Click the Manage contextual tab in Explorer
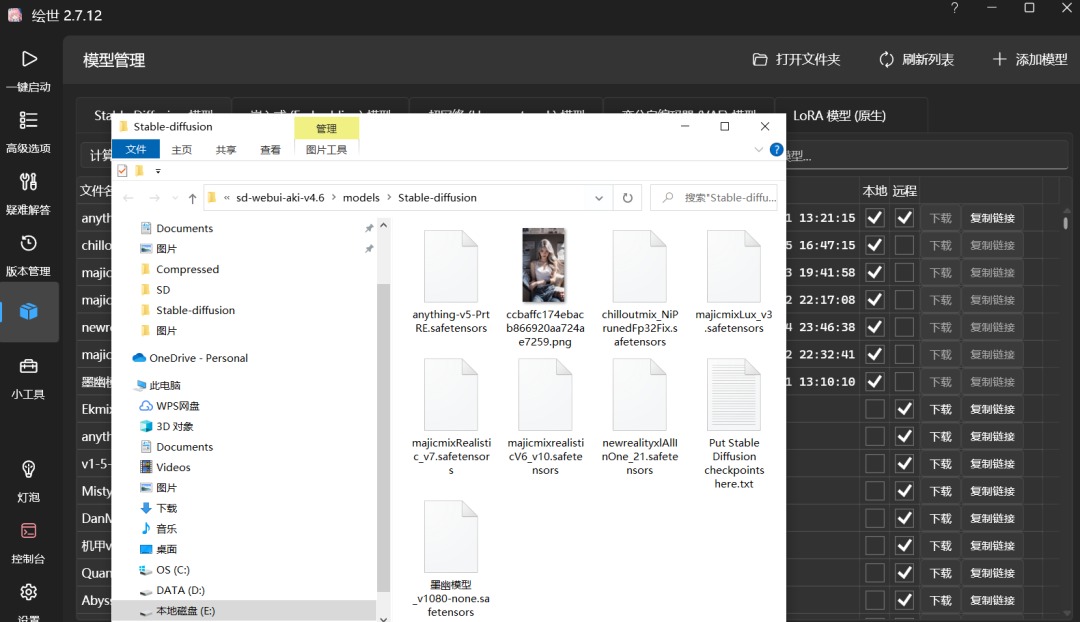 (x=326, y=128)
